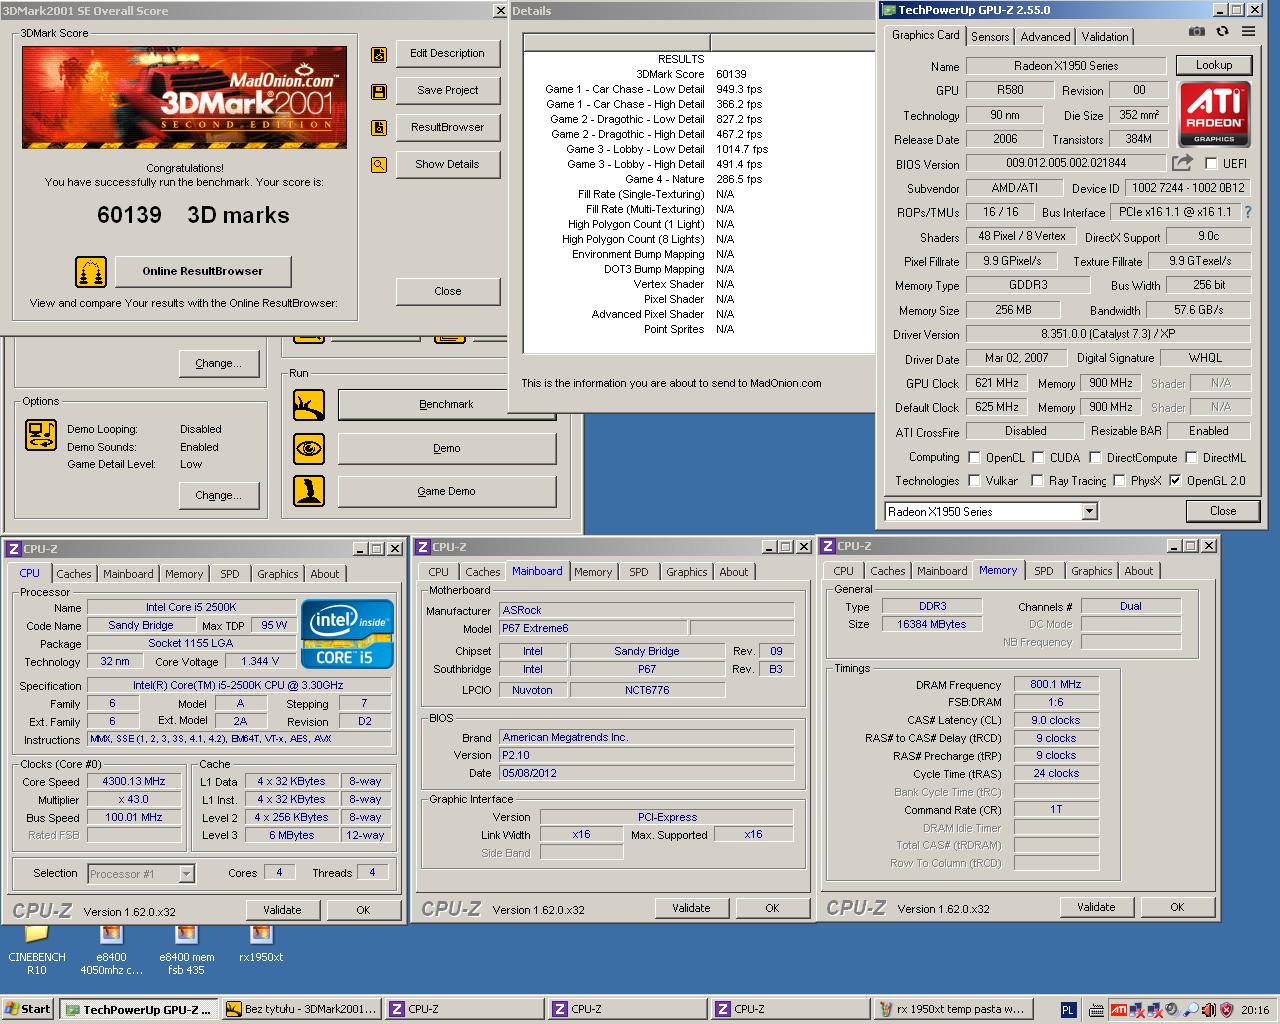The width and height of the screenshot is (1280, 1024).
Task: Click the GPU-Z Close button at bottom
Action: coord(1222,511)
